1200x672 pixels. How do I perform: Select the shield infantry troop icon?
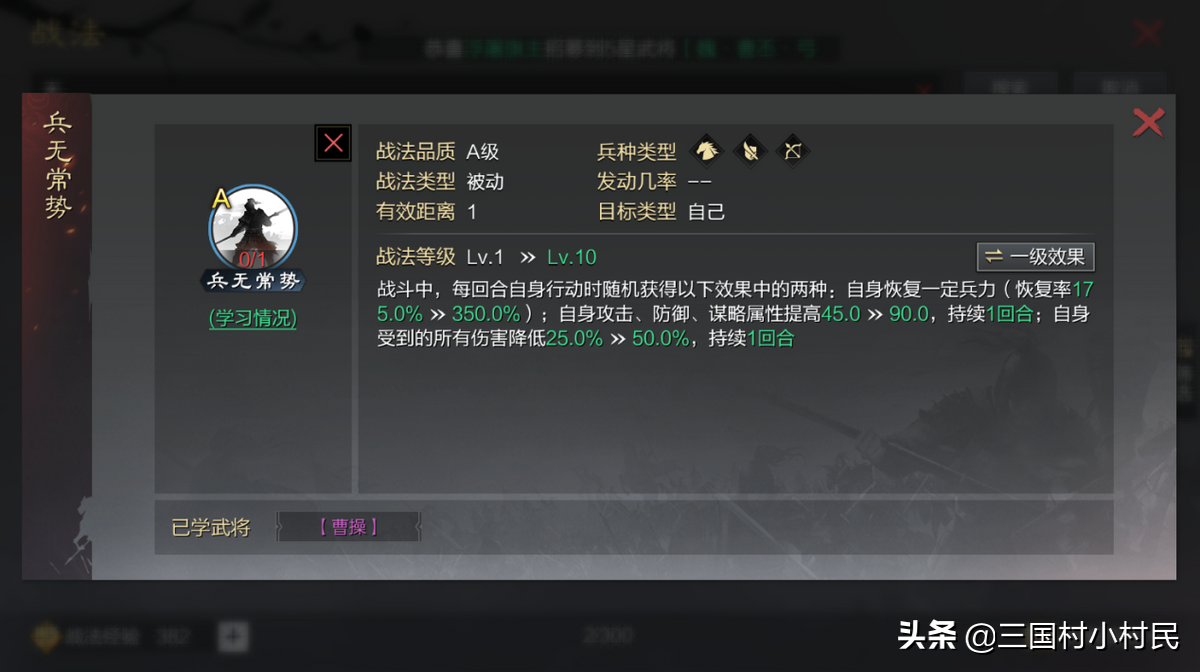750,151
